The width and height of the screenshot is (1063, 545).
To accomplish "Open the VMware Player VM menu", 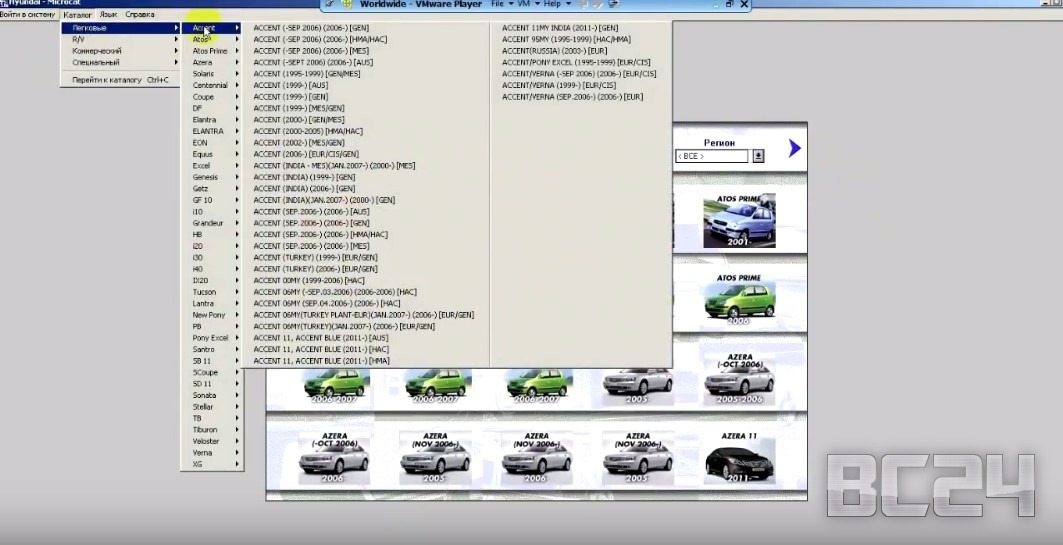I will [x=526, y=5].
